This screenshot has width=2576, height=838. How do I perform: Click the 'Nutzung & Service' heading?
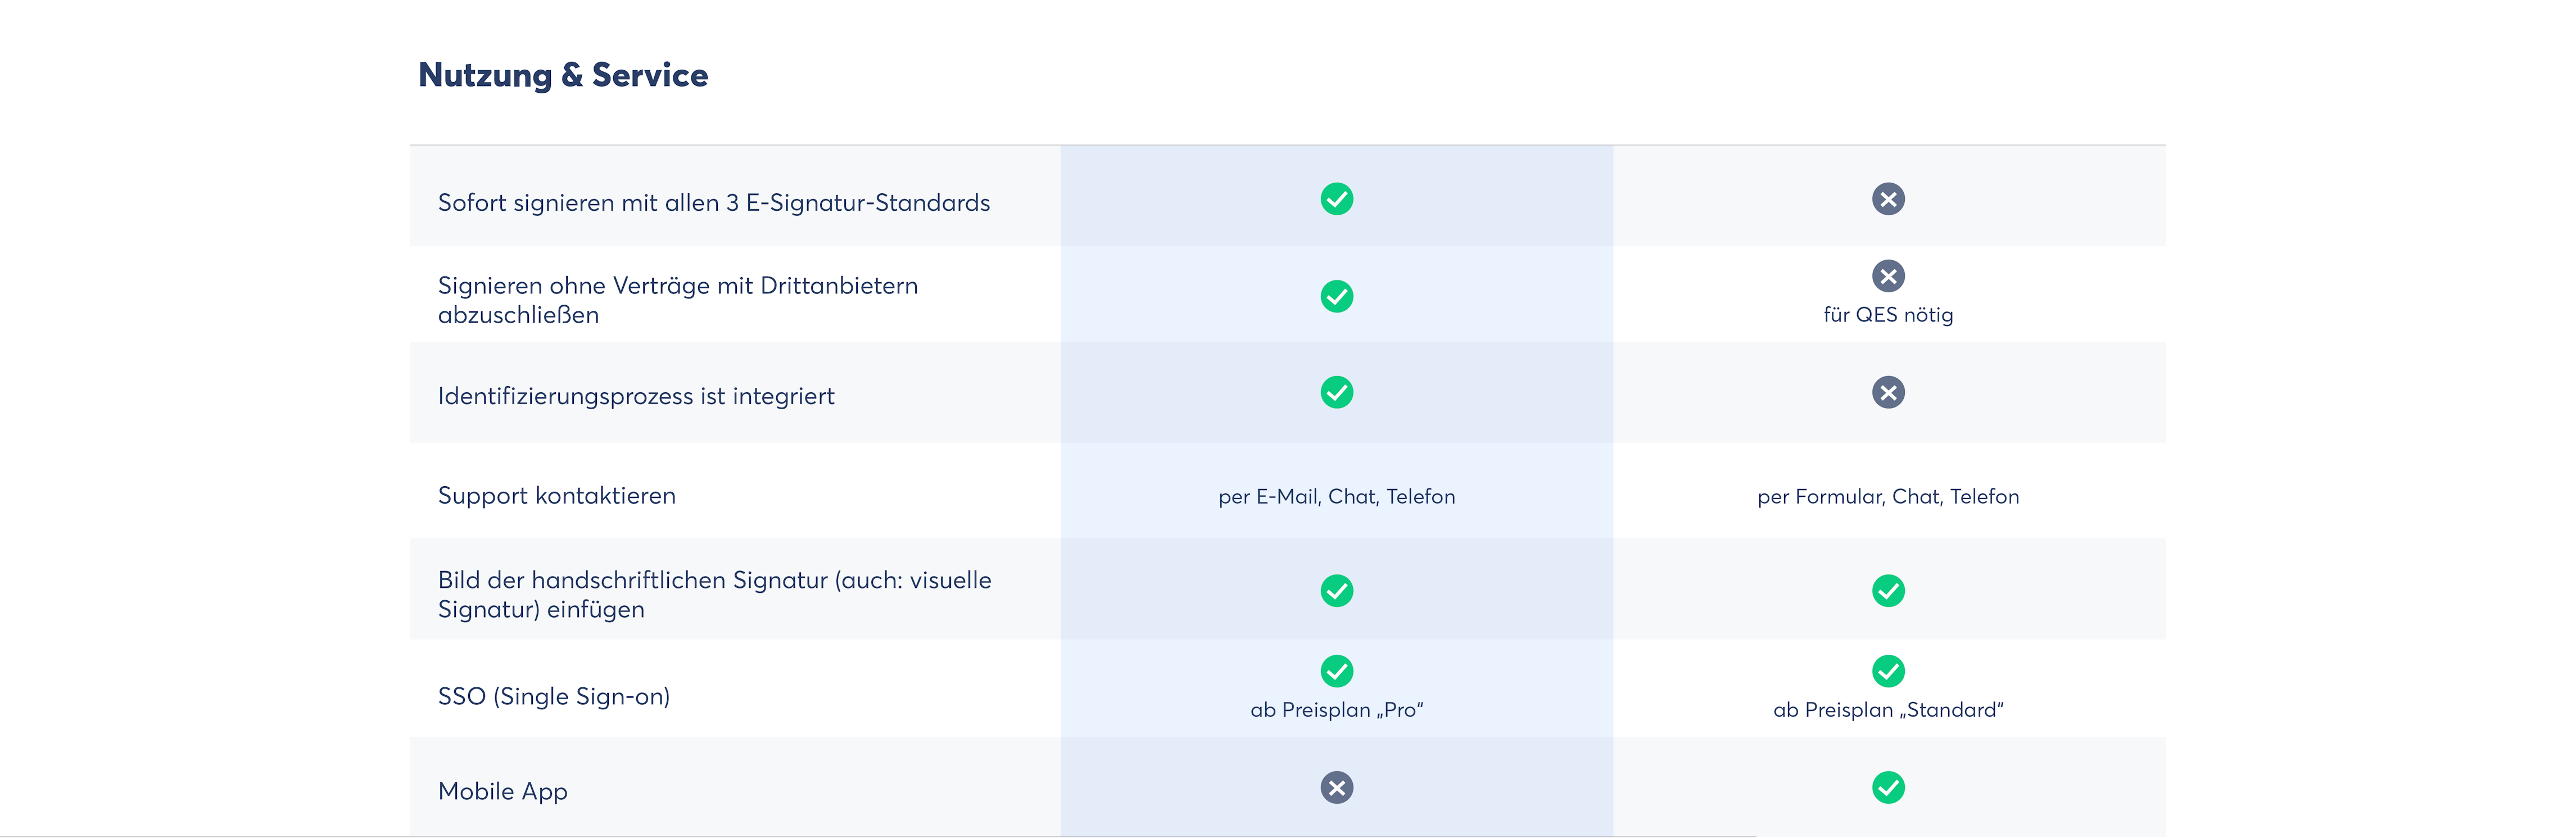click(563, 75)
